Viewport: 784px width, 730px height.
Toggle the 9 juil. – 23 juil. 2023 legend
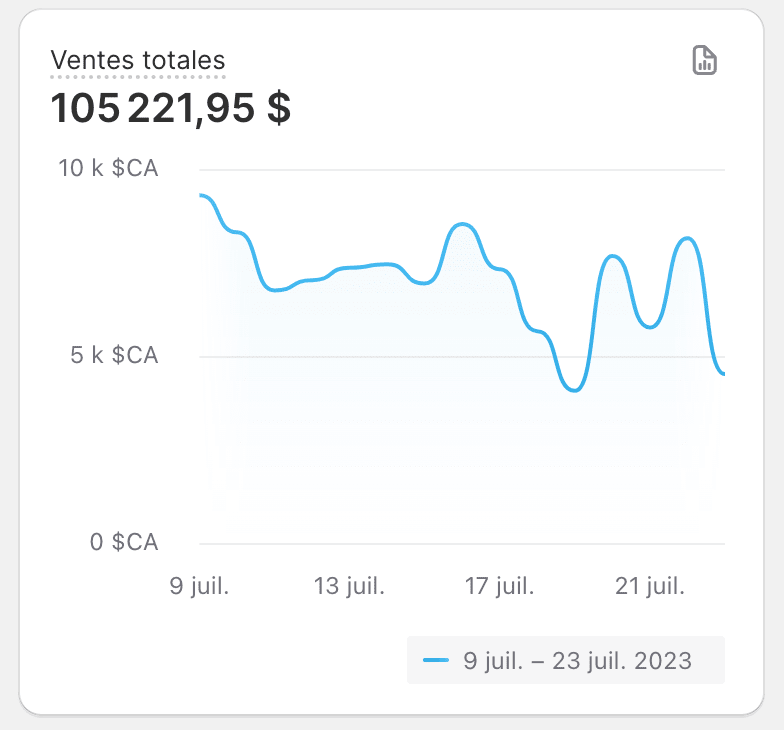565,660
